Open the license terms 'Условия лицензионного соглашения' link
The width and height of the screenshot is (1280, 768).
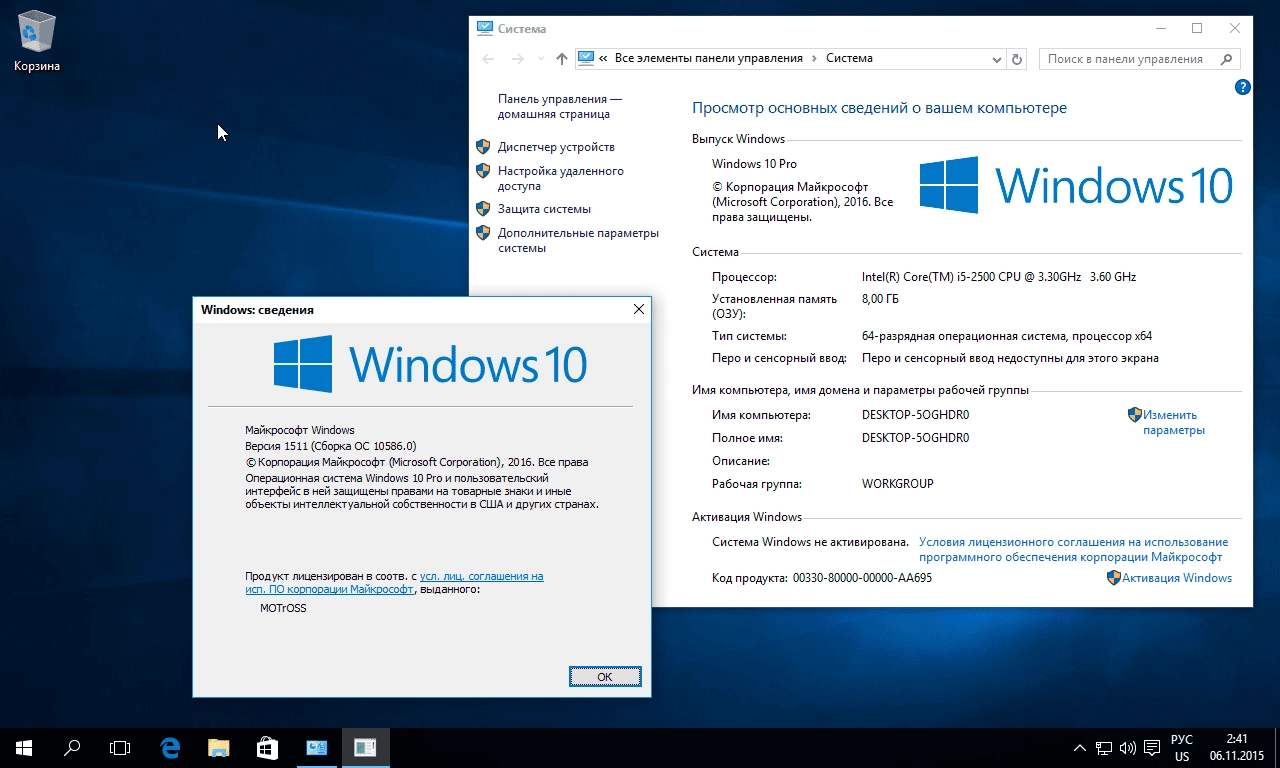[1073, 549]
